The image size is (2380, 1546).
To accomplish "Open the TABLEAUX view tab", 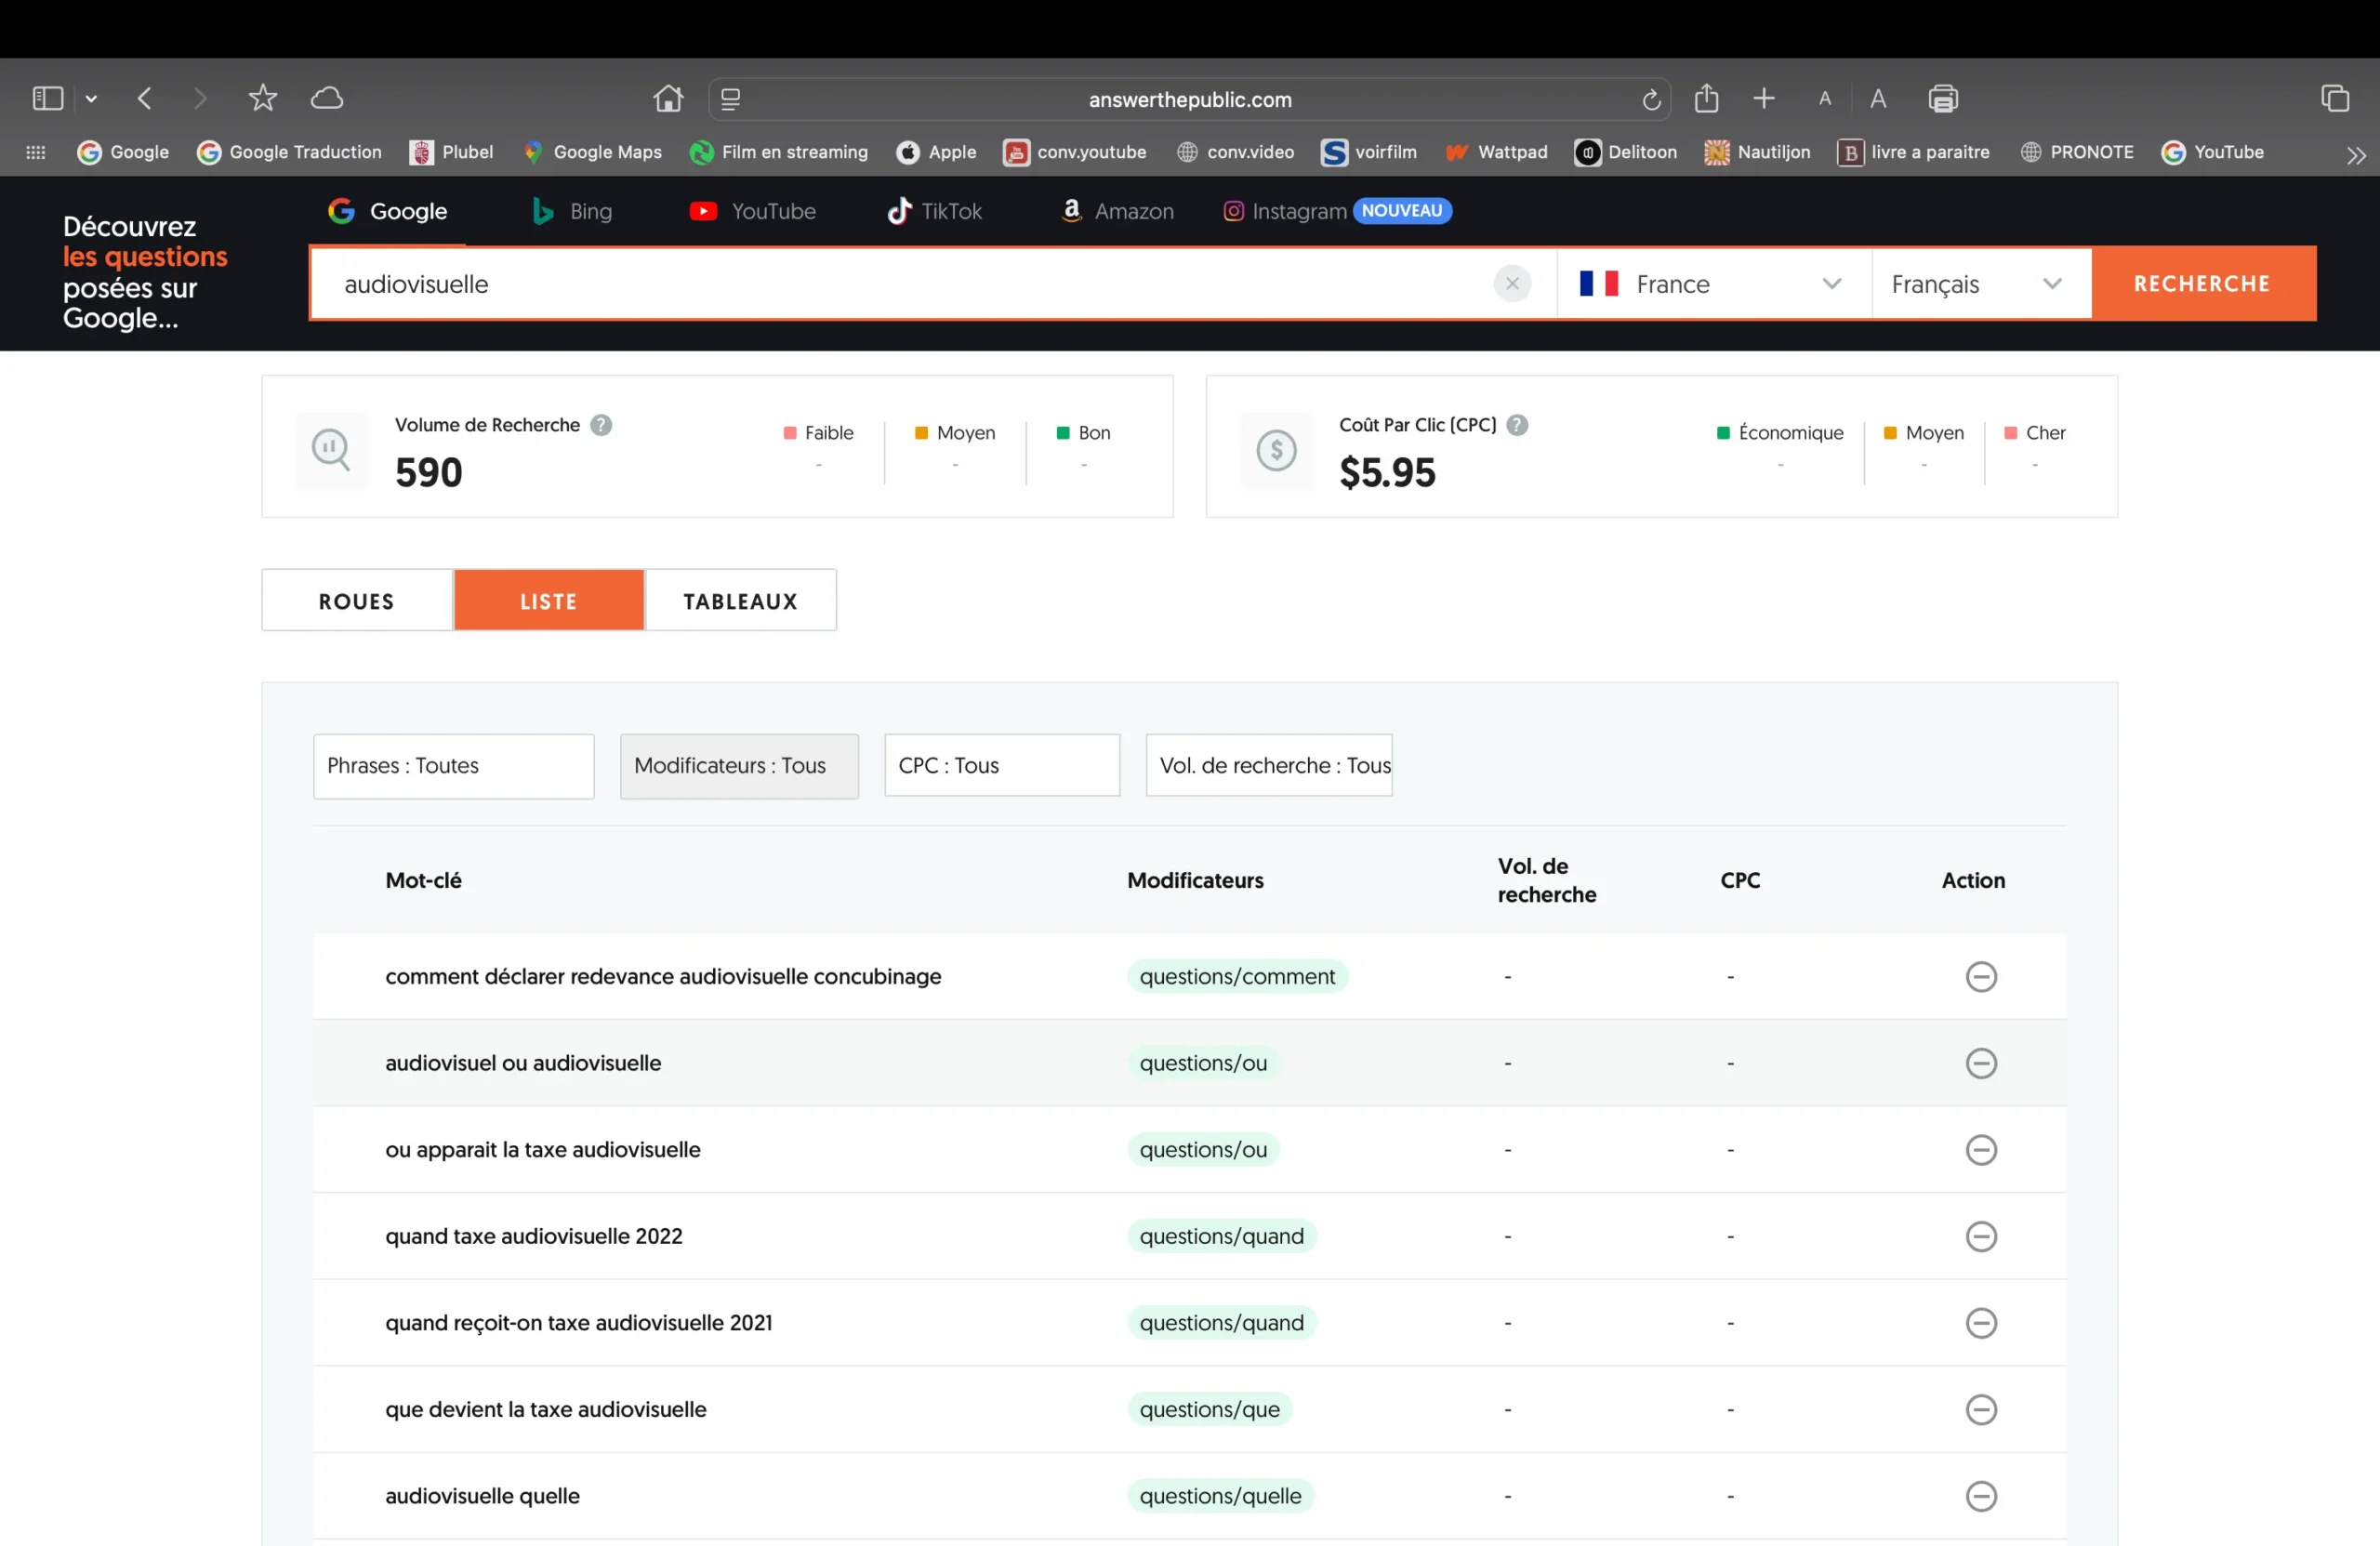I will 740,600.
